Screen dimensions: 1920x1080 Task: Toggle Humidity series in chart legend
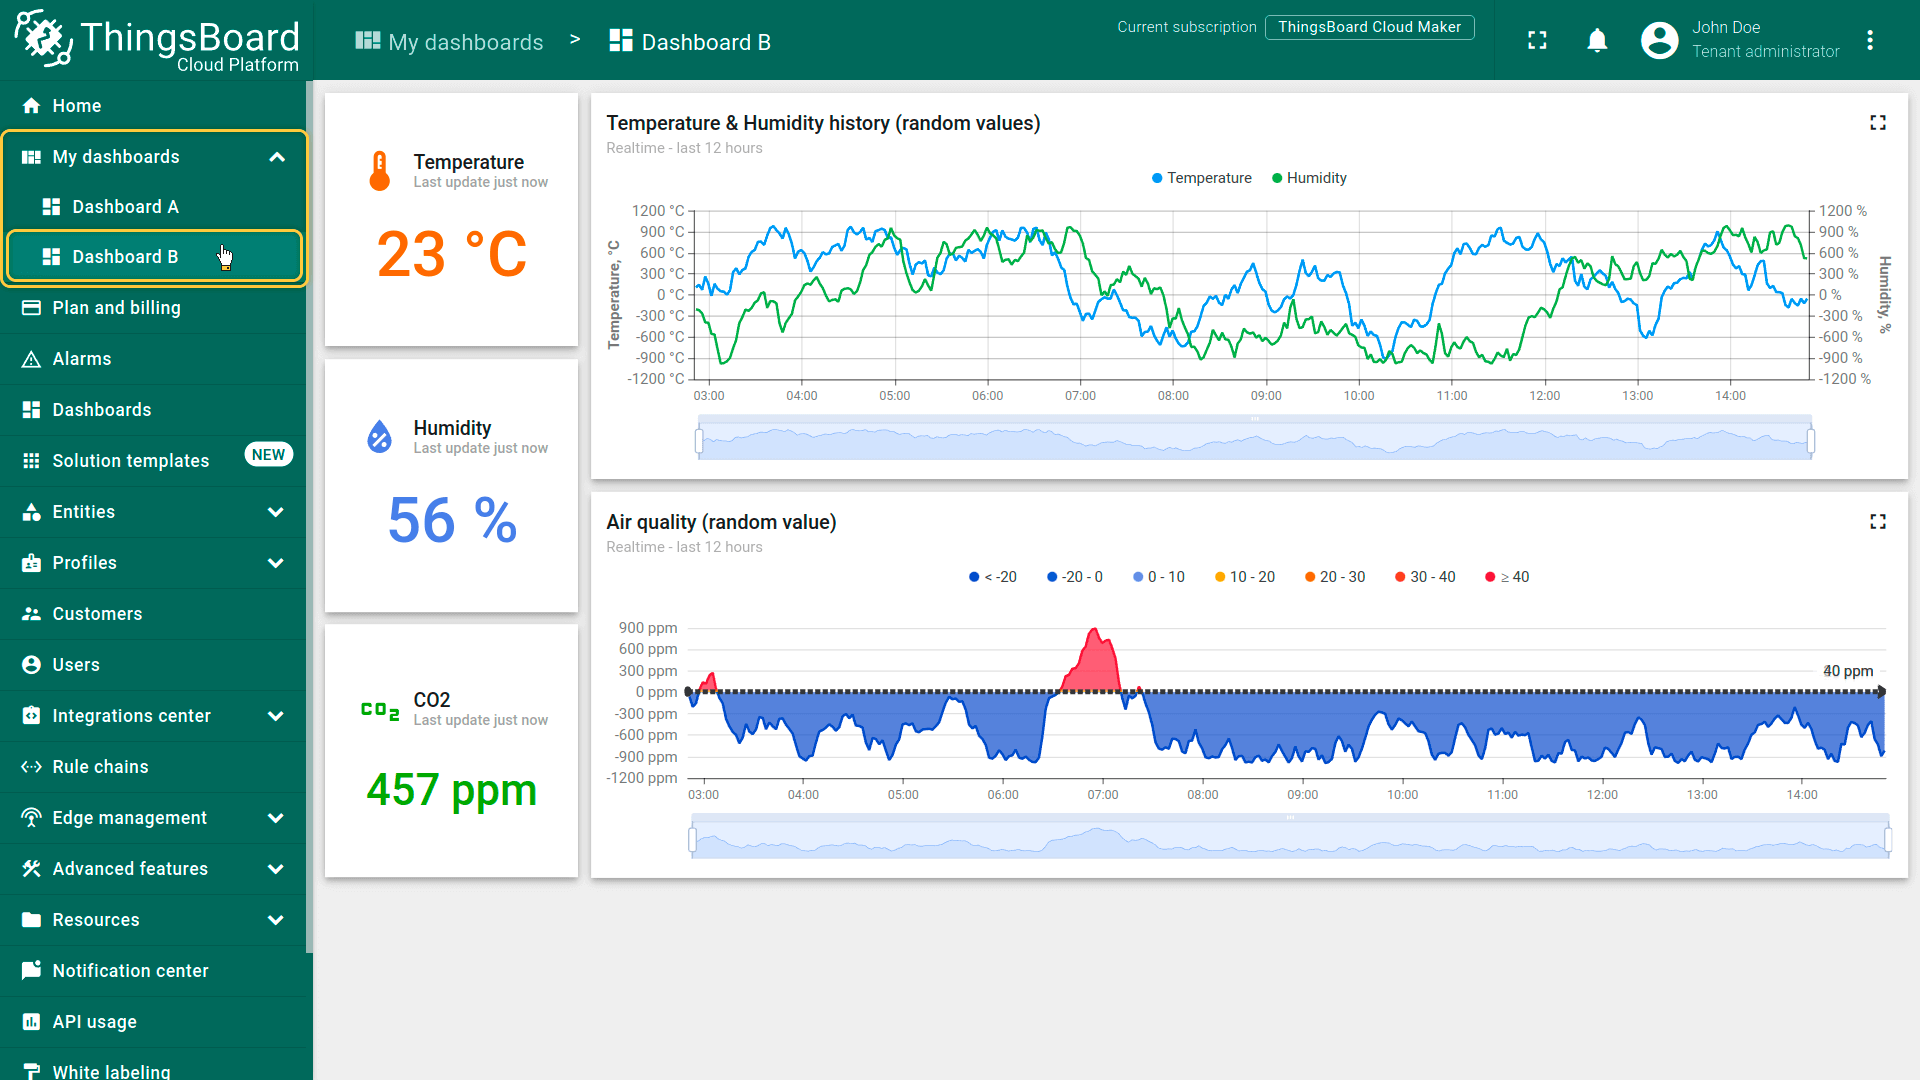click(x=1309, y=178)
